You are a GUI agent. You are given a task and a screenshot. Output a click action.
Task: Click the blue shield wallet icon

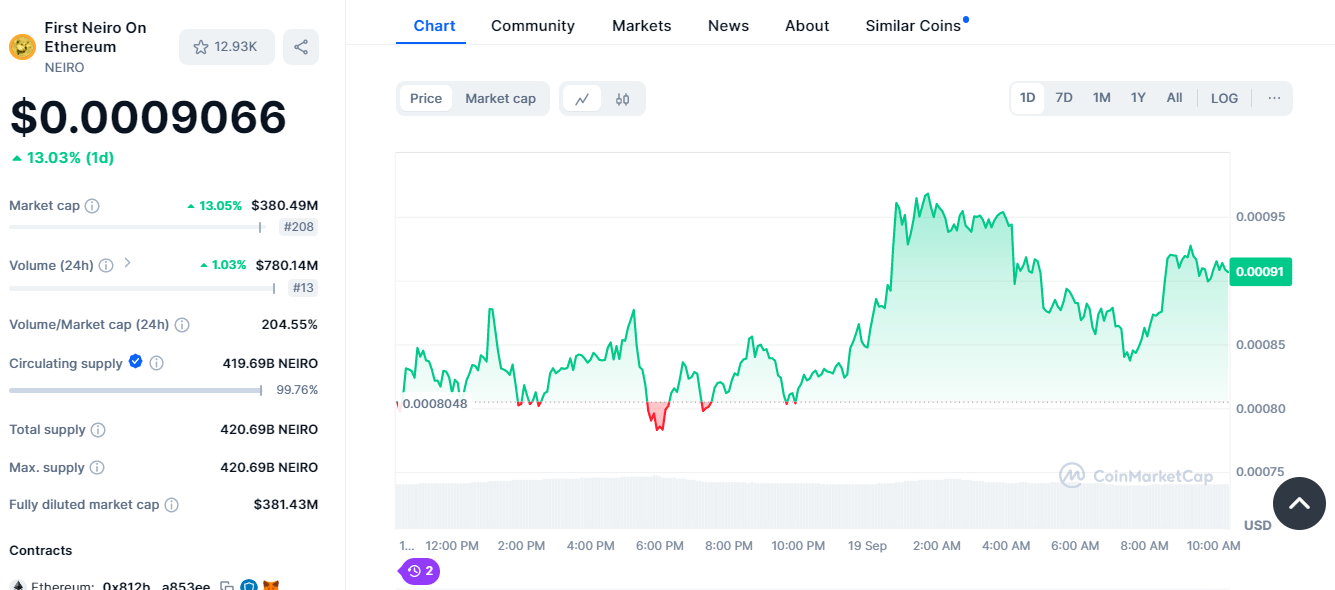pos(249,586)
